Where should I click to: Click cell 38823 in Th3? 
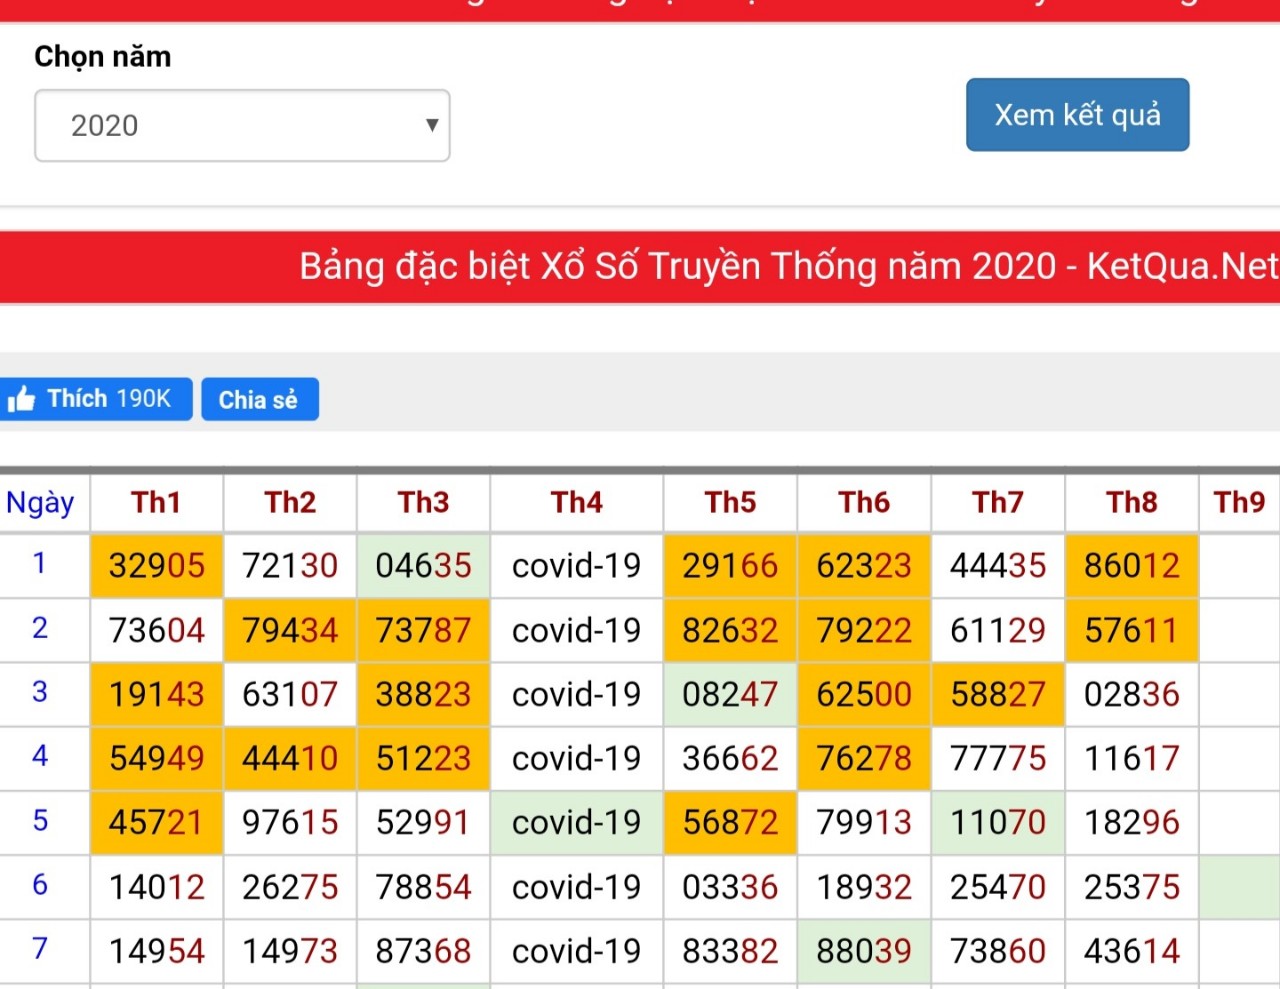423,694
